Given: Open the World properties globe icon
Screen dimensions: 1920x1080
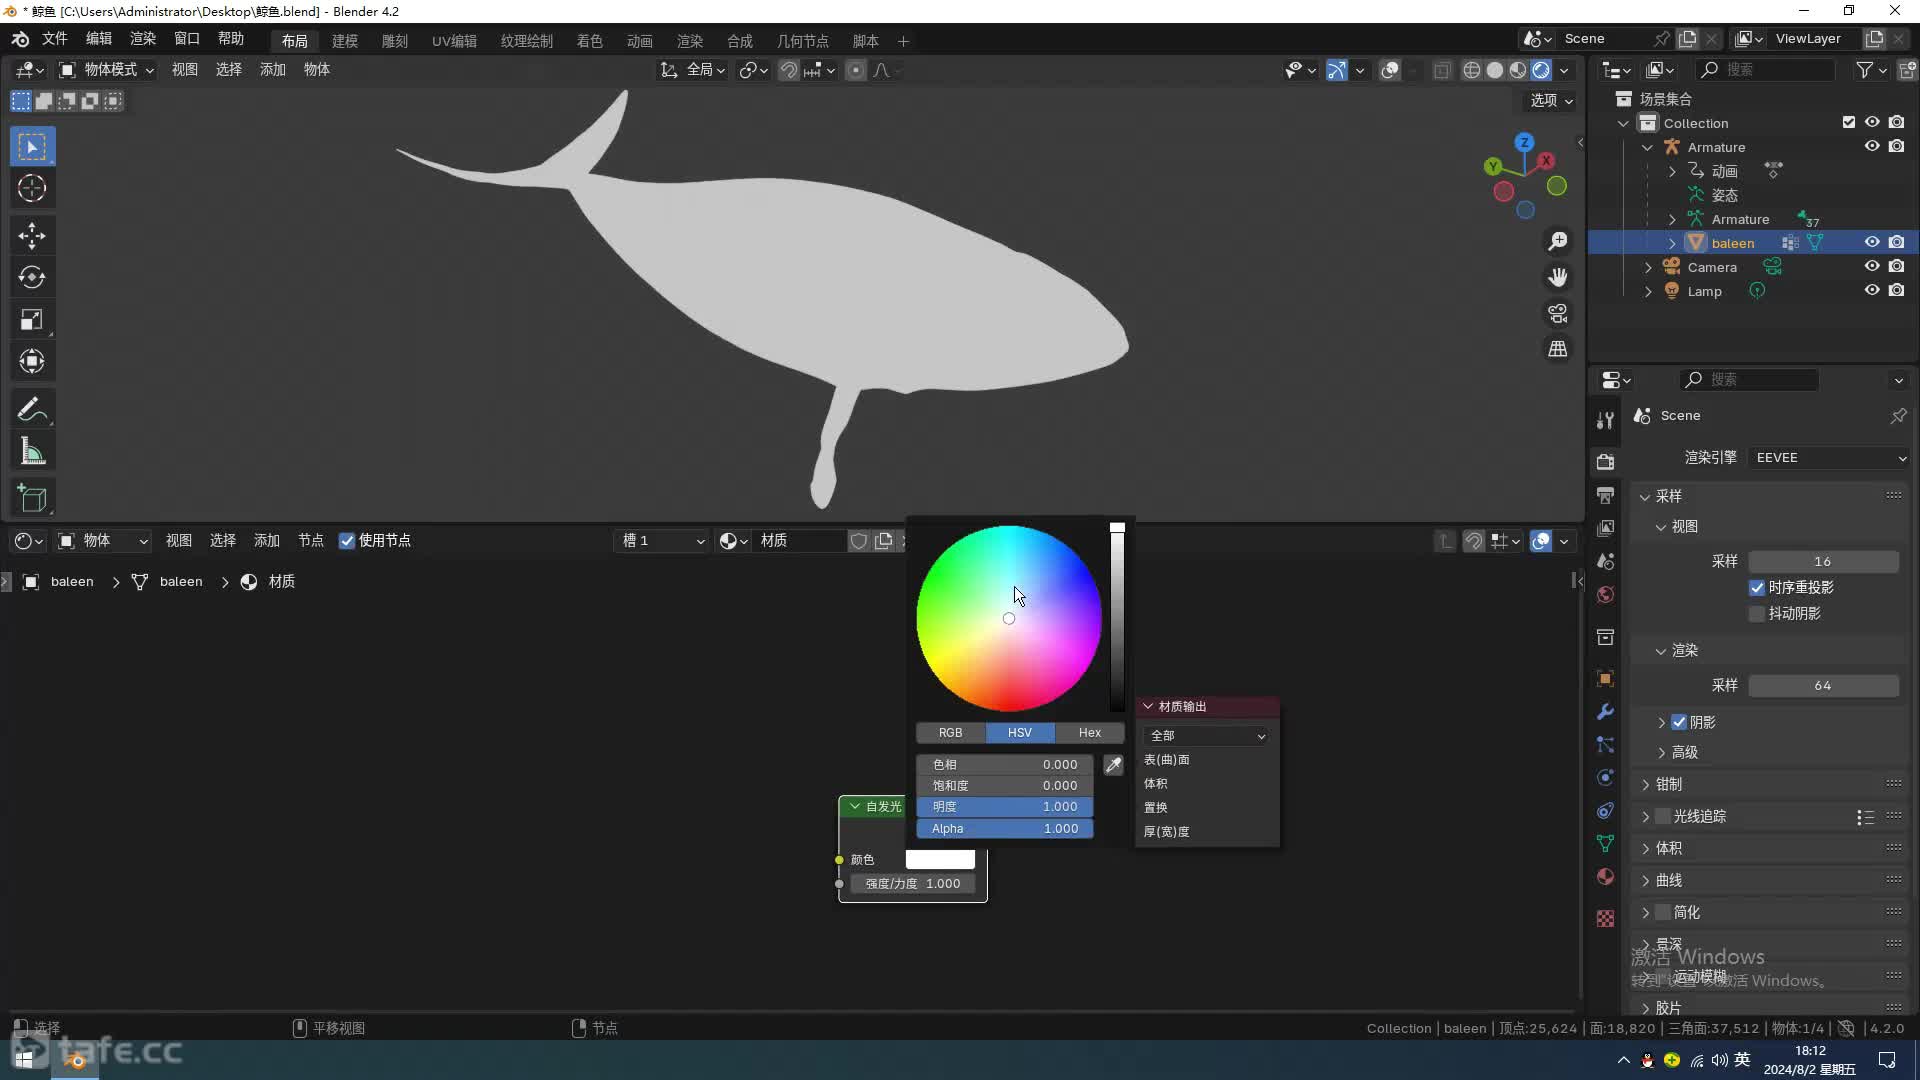Looking at the screenshot, I should 1605,595.
